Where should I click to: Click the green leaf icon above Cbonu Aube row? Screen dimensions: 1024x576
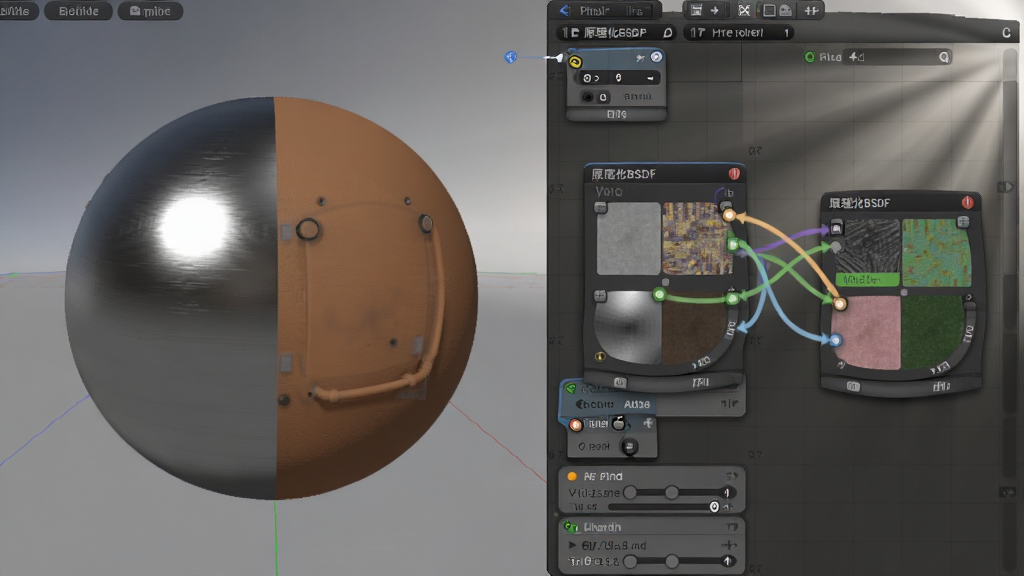tap(570, 389)
